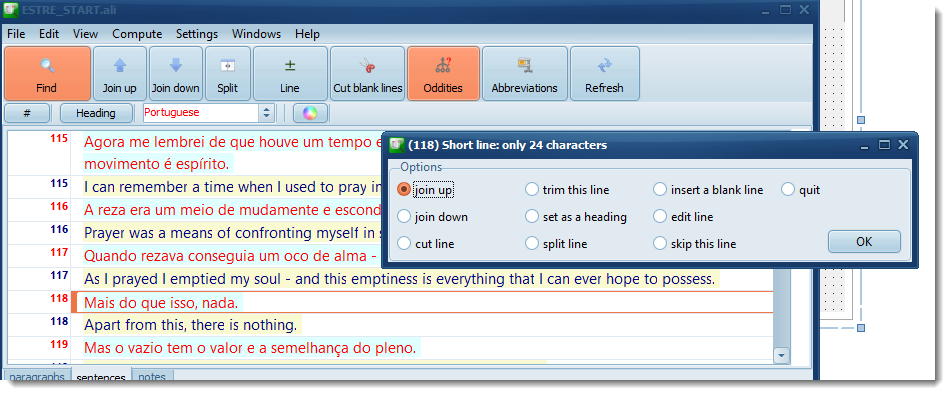Click the Refresh toolbar button
Viewport: 950px width, 395px height.
click(605, 73)
